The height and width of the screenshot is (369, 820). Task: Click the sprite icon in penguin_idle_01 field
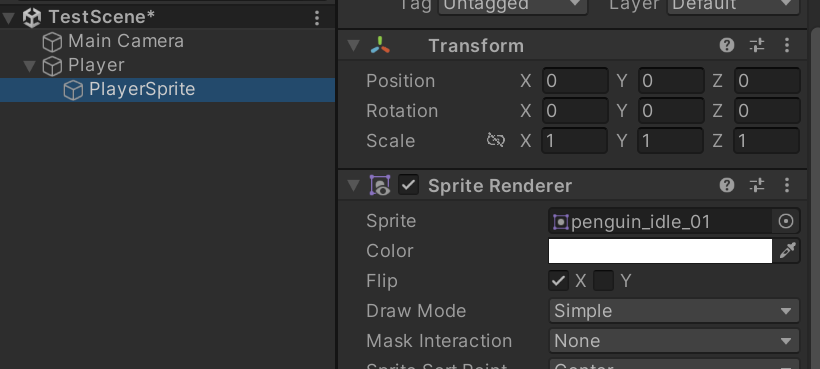tap(561, 222)
